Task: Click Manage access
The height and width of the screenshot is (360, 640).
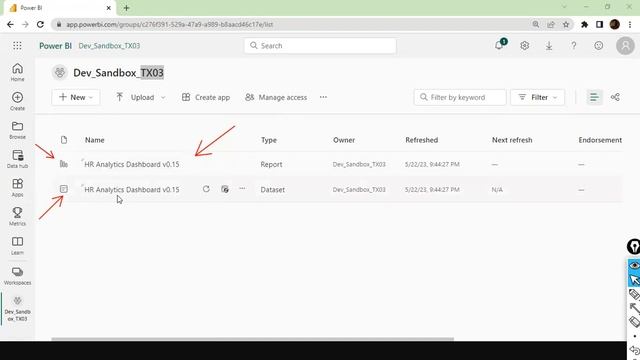Action: (x=276, y=97)
